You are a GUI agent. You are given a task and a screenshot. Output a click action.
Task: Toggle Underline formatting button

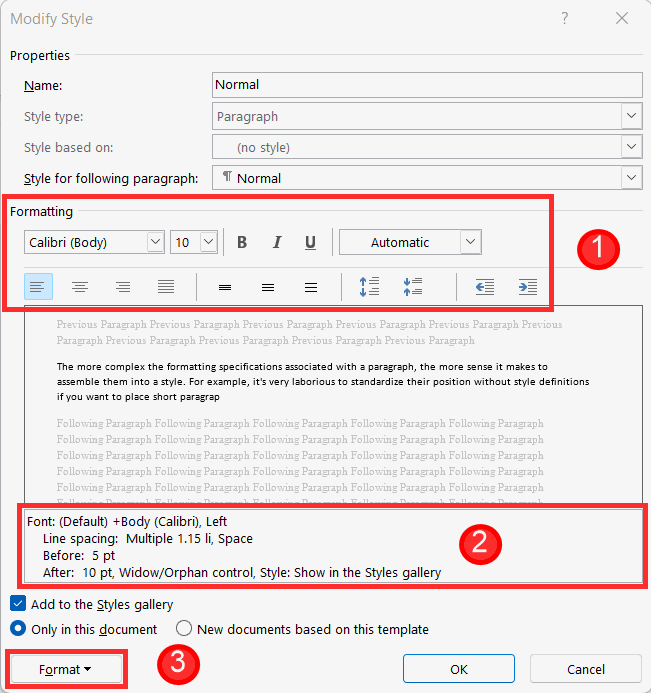pyautogui.click(x=310, y=242)
